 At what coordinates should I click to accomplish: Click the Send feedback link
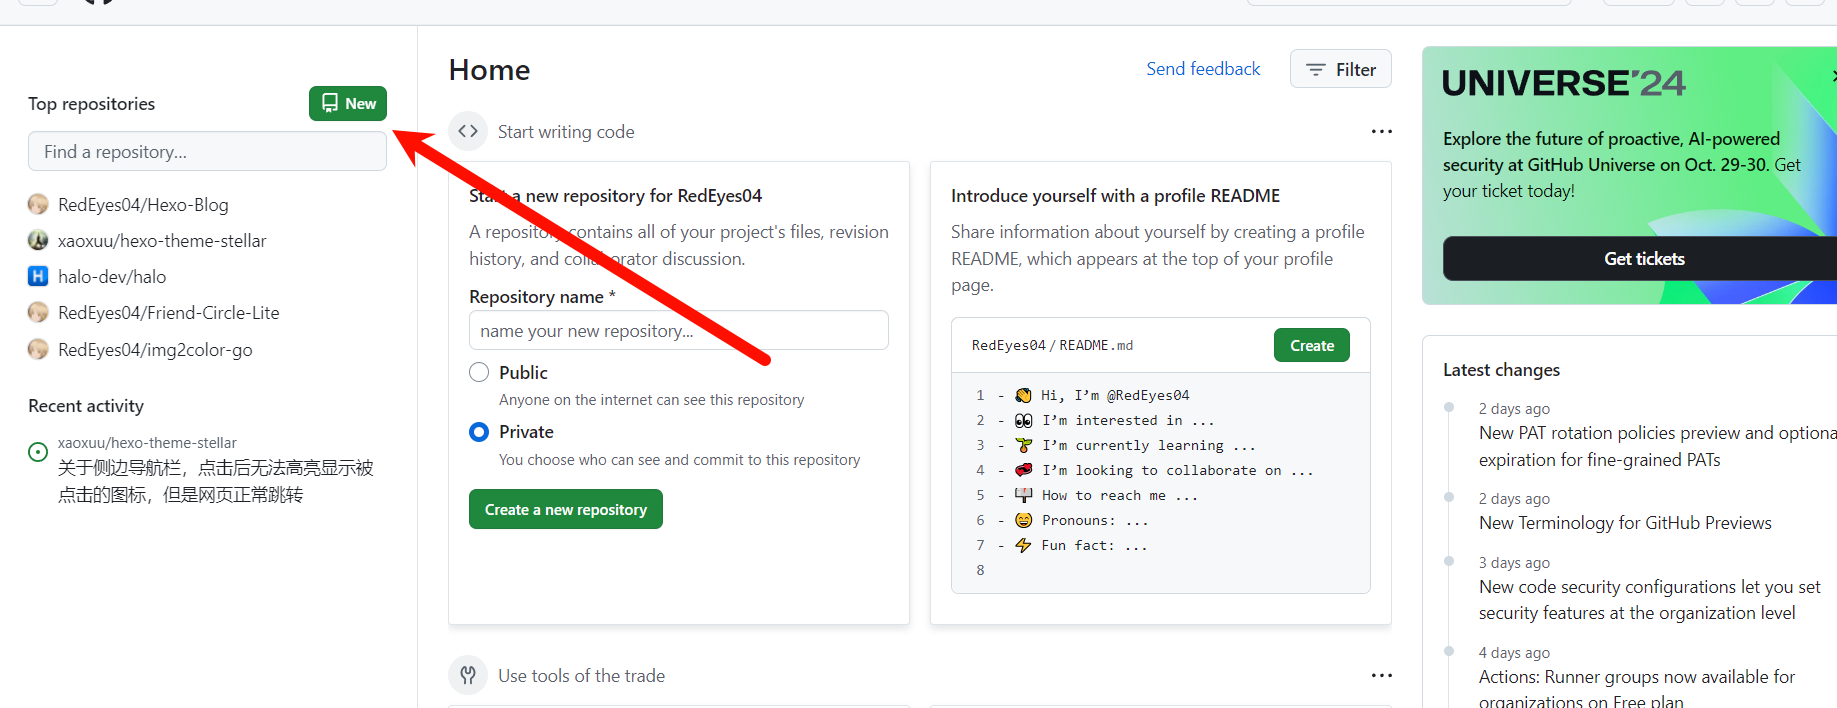coord(1203,69)
